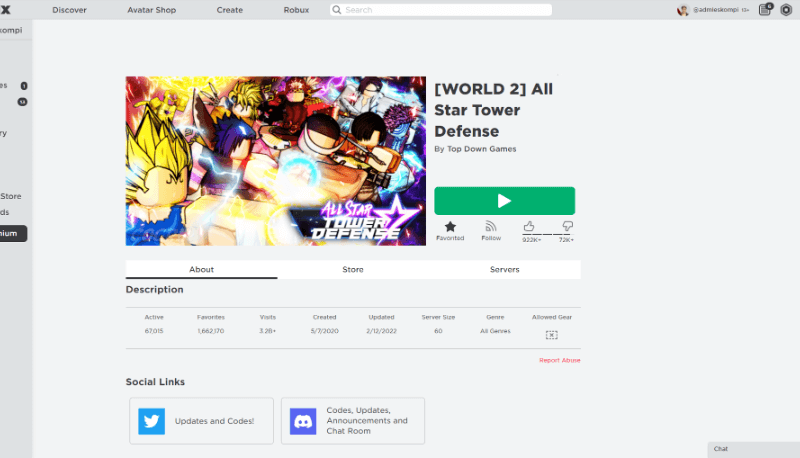
Task: Switch to the Store tab
Action: (353, 269)
